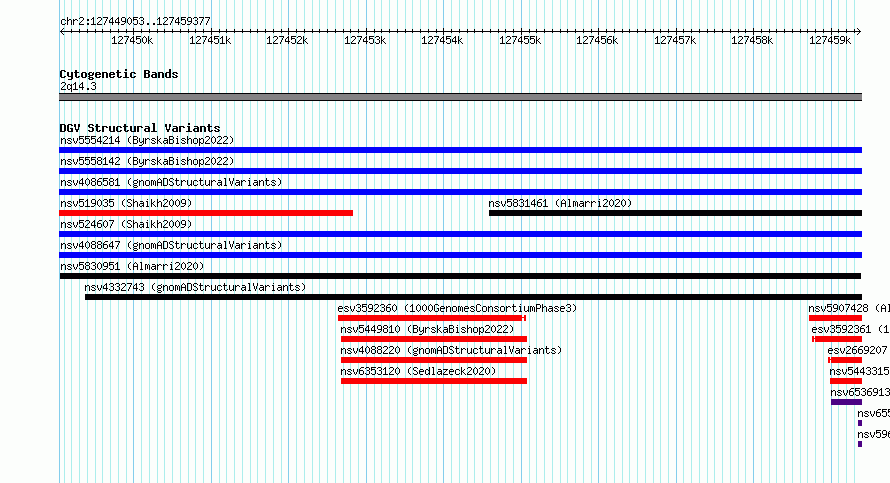Click the nsv5554214 (ByrskaBishop2022) variant label

coord(147,140)
